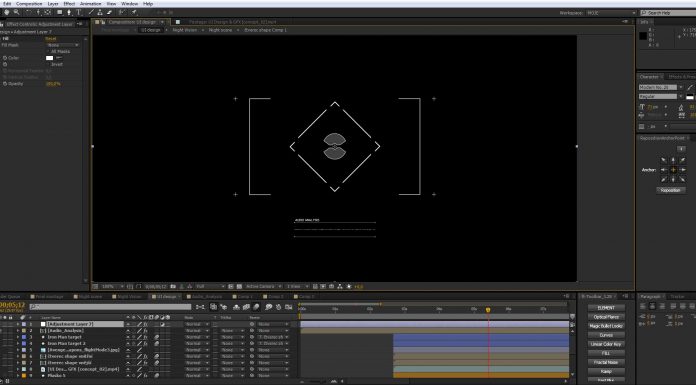
Task: Open composition mini-flowchart in timeline
Action: [200, 307]
